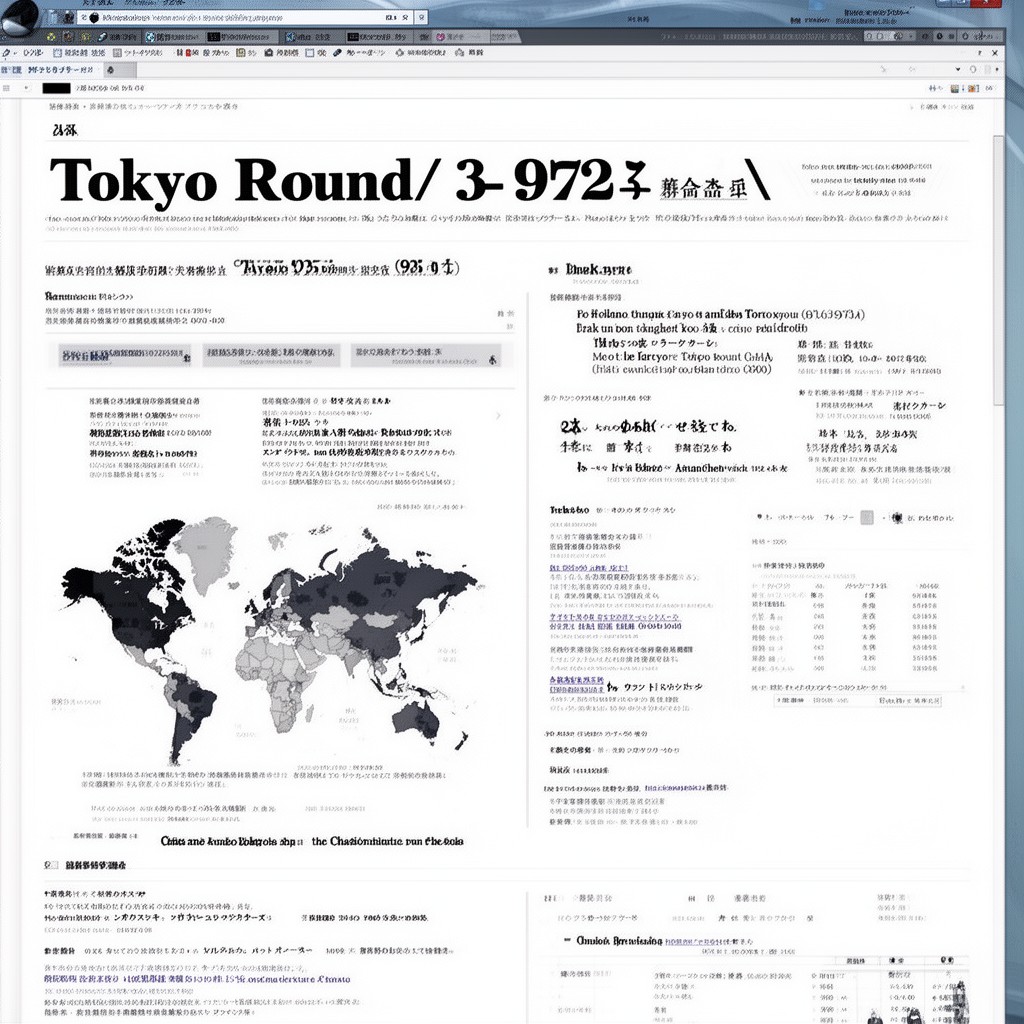Viewport: 1024px width, 1024px height.
Task: Click the black rectangle below the page tabs
Action: pyautogui.click(x=56, y=88)
